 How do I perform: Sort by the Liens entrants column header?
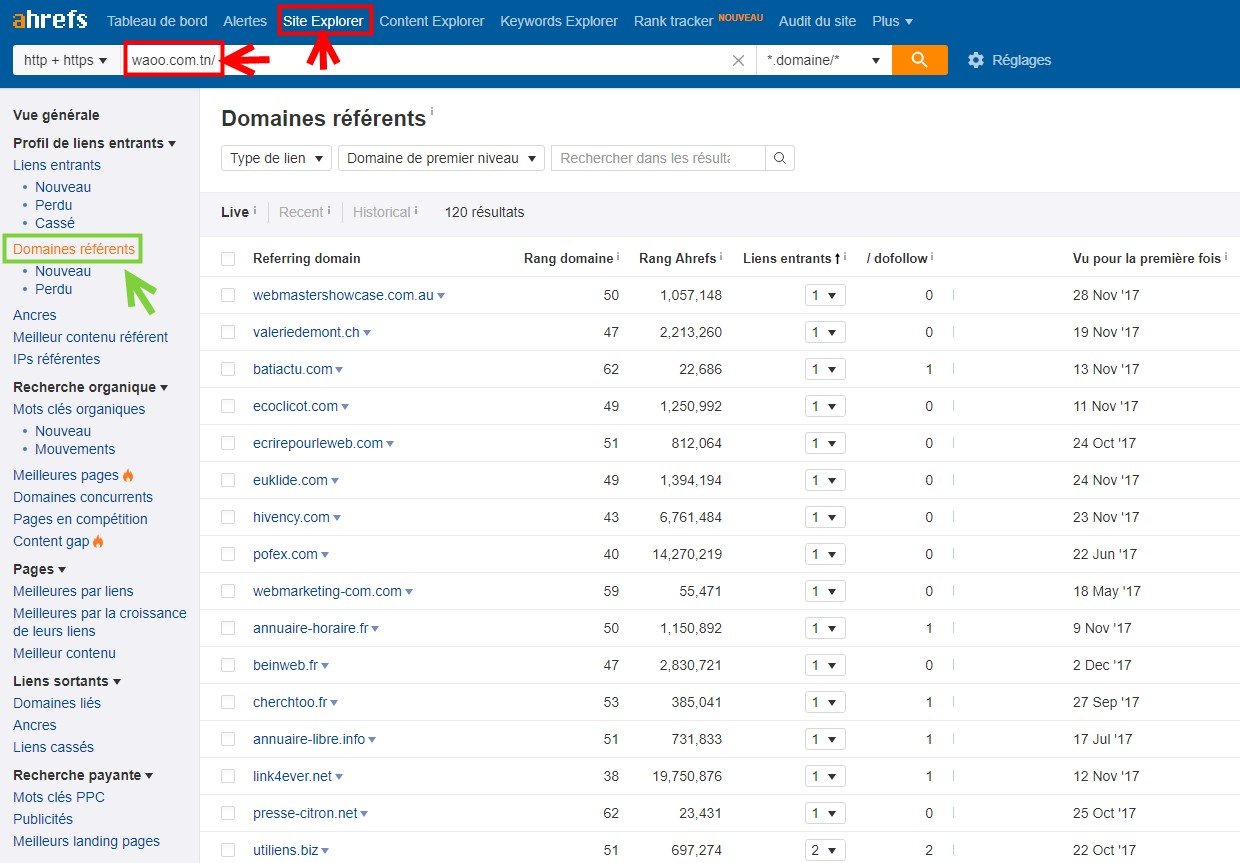[788, 258]
